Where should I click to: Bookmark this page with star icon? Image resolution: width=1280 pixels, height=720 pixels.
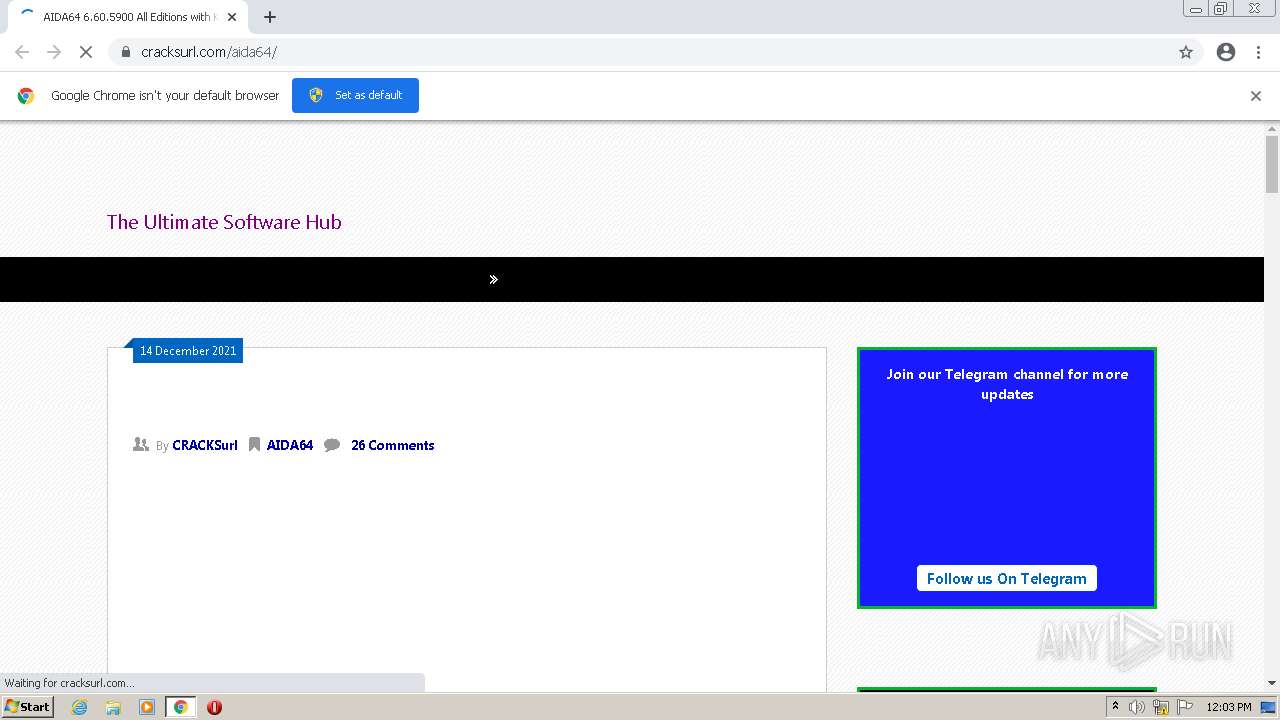coord(1186,52)
